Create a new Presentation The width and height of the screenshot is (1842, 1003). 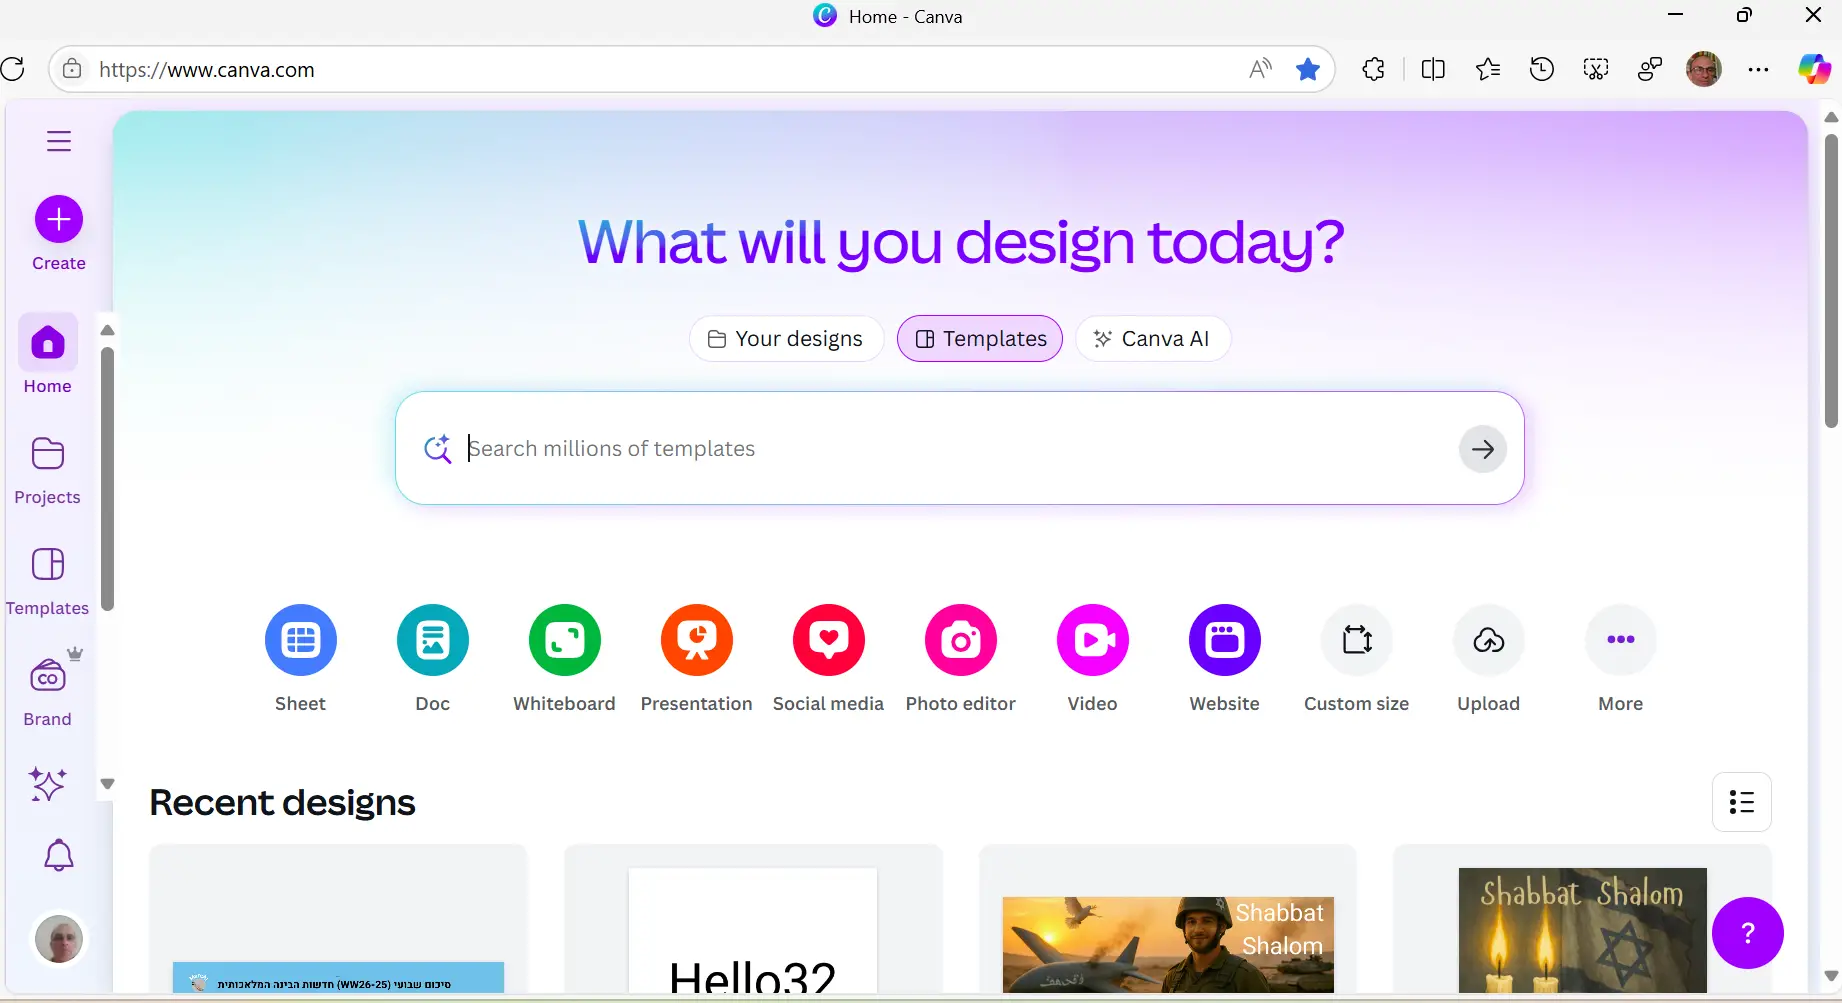pos(697,640)
